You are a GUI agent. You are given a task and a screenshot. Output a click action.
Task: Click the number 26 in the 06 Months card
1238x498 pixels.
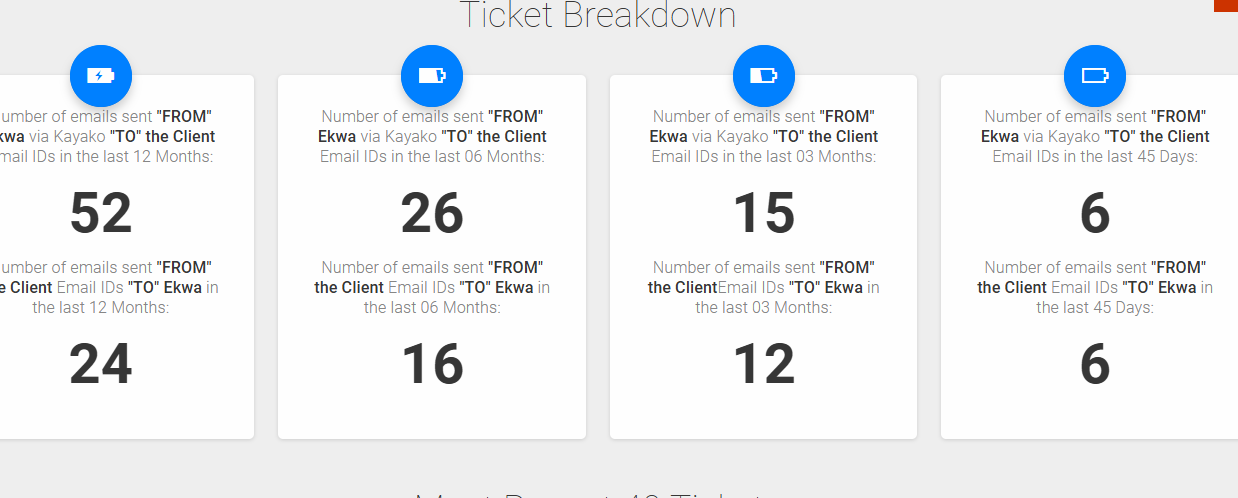[x=432, y=214]
